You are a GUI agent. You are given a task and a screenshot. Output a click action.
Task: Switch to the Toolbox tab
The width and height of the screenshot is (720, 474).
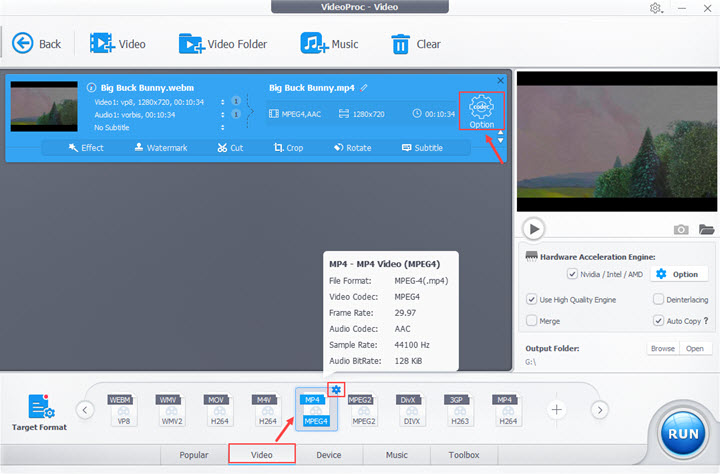[464, 455]
